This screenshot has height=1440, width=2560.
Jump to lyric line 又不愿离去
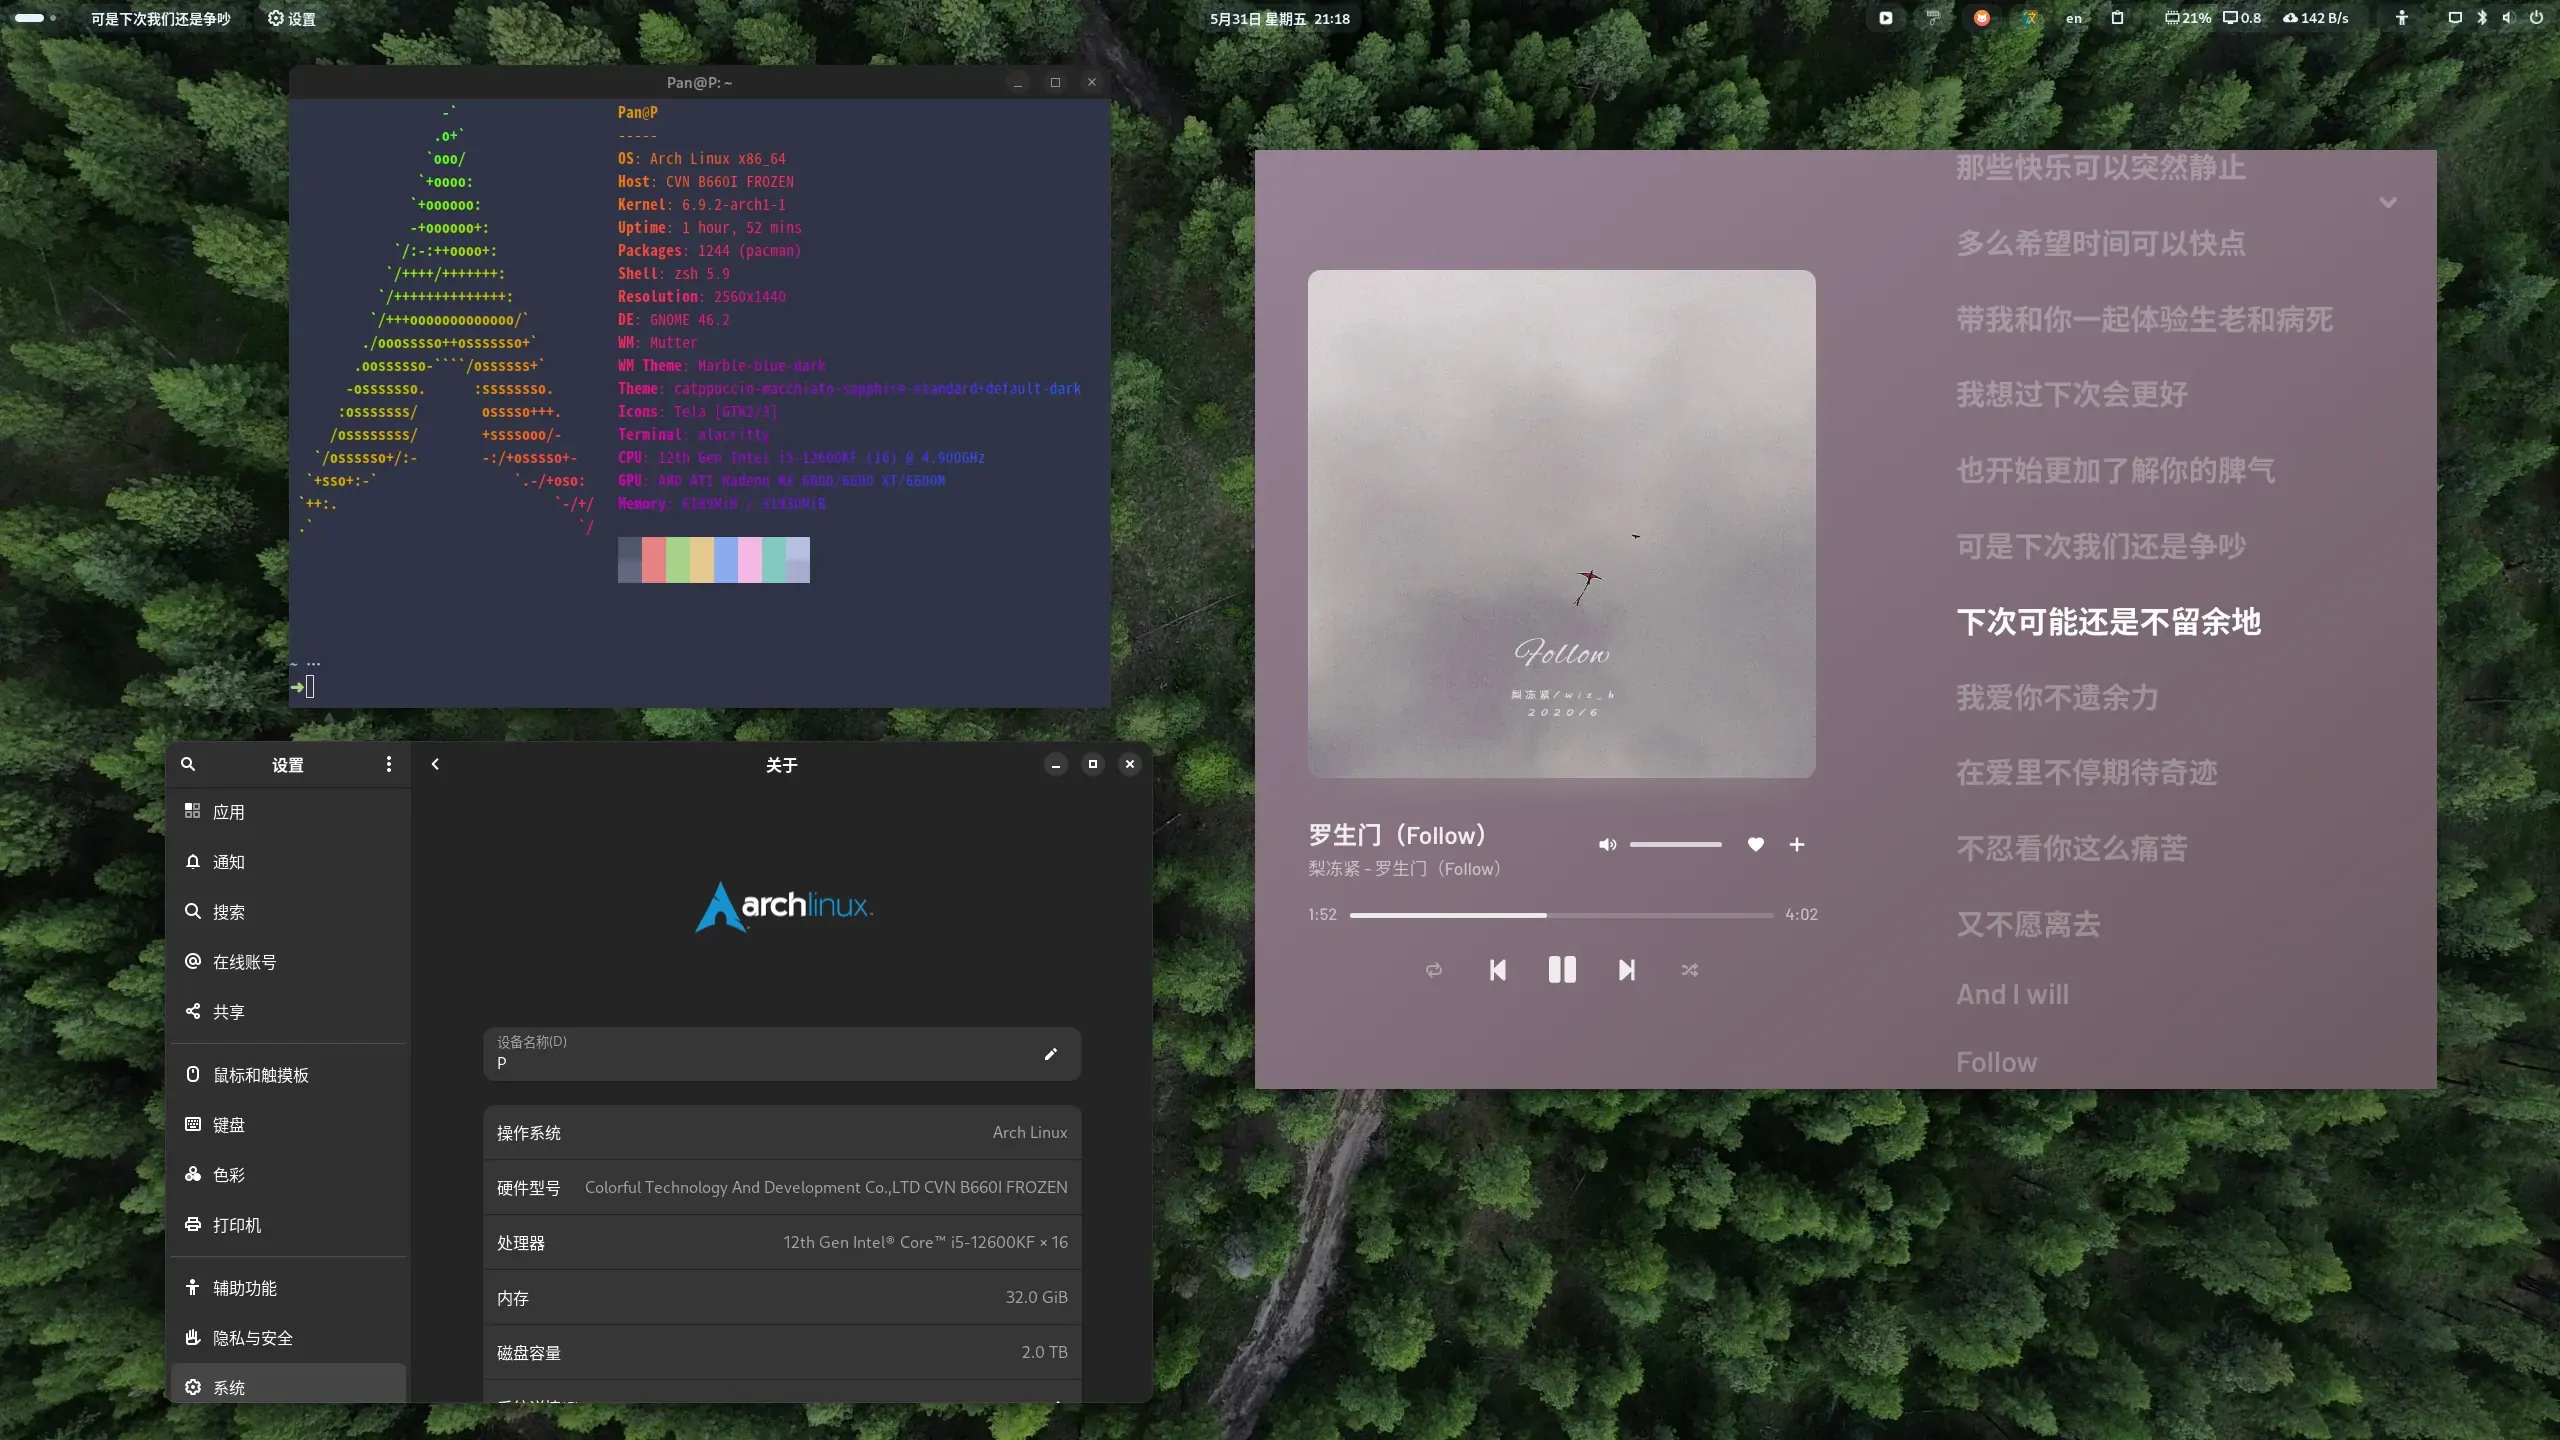point(2027,924)
